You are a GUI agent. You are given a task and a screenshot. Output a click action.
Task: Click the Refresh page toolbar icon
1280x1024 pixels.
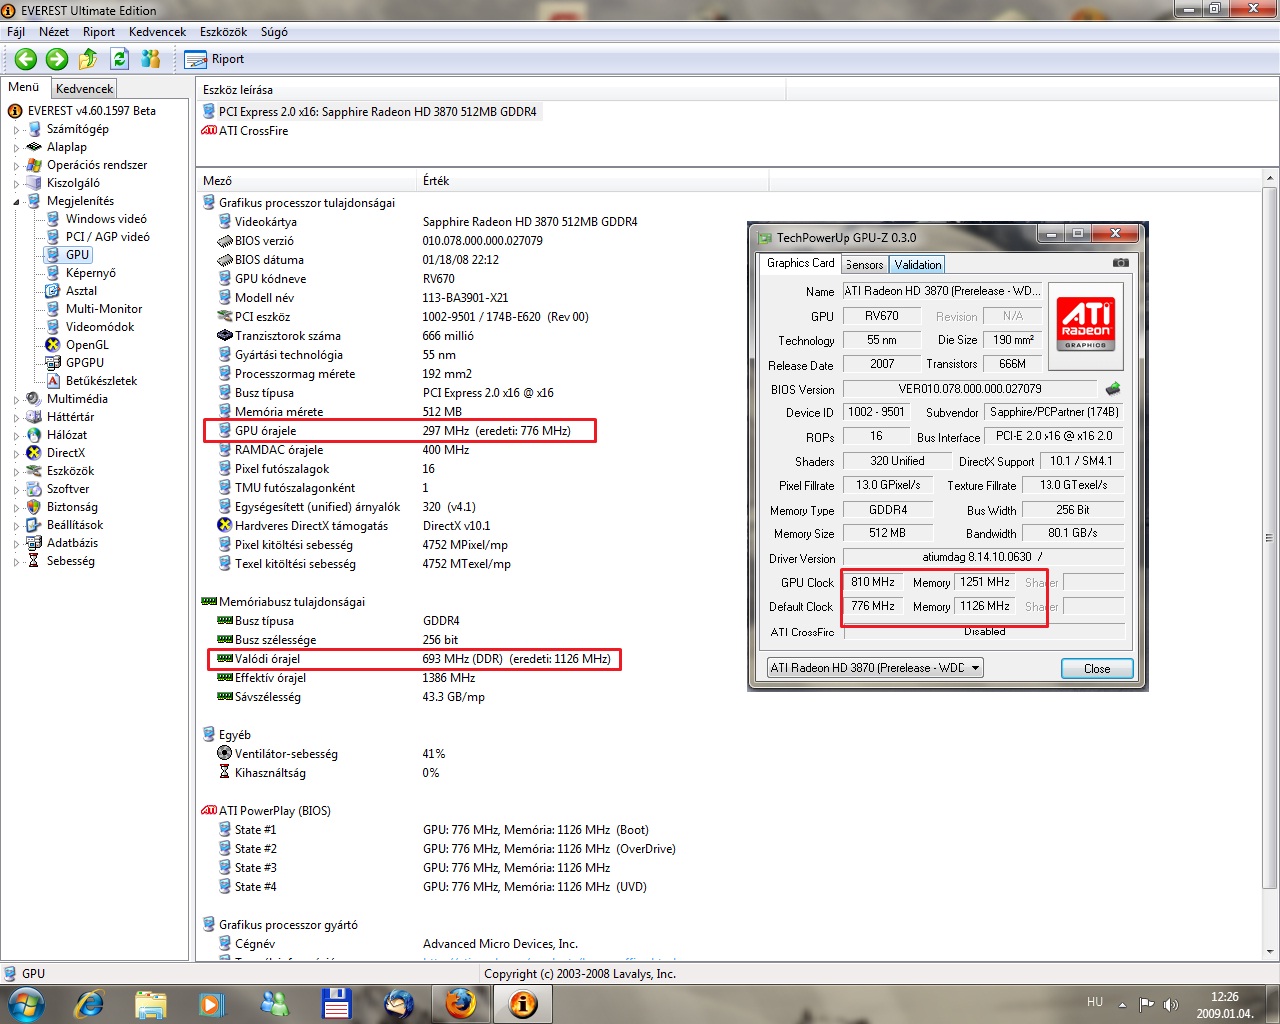[120, 59]
